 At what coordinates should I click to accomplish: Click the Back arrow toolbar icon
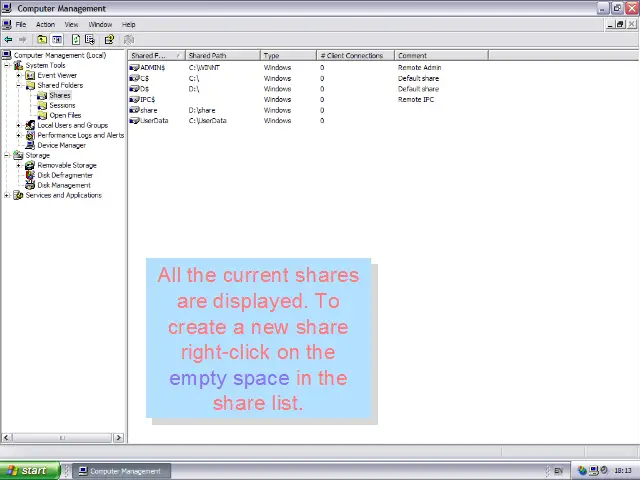pos(9,40)
